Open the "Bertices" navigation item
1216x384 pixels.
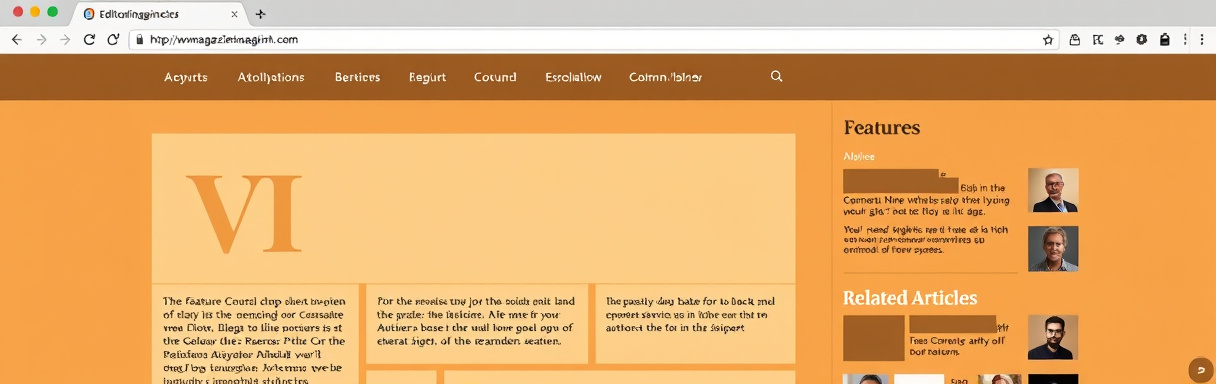pos(358,77)
